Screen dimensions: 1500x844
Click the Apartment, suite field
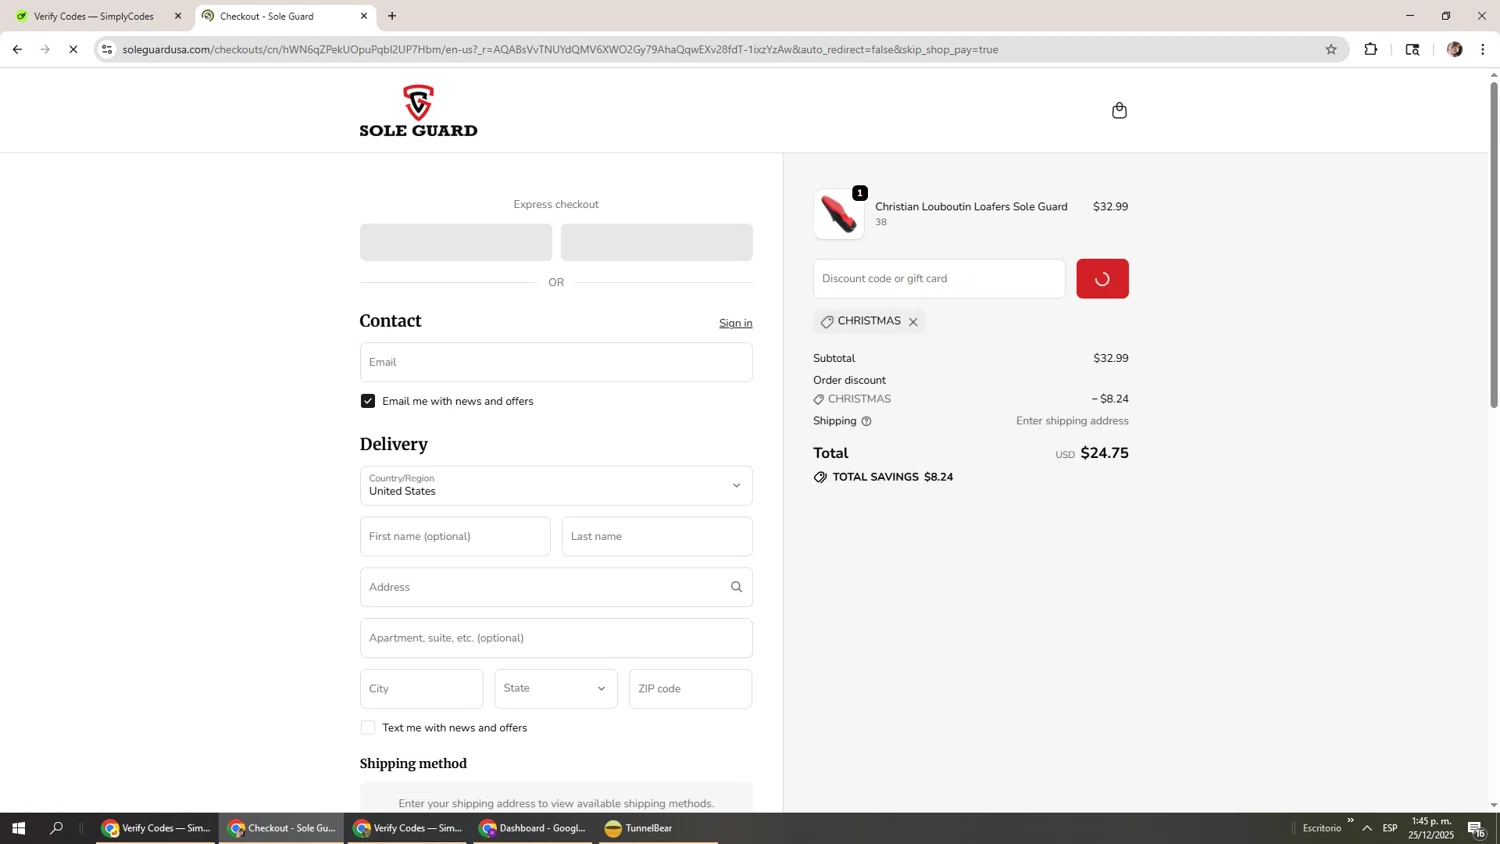(556, 638)
